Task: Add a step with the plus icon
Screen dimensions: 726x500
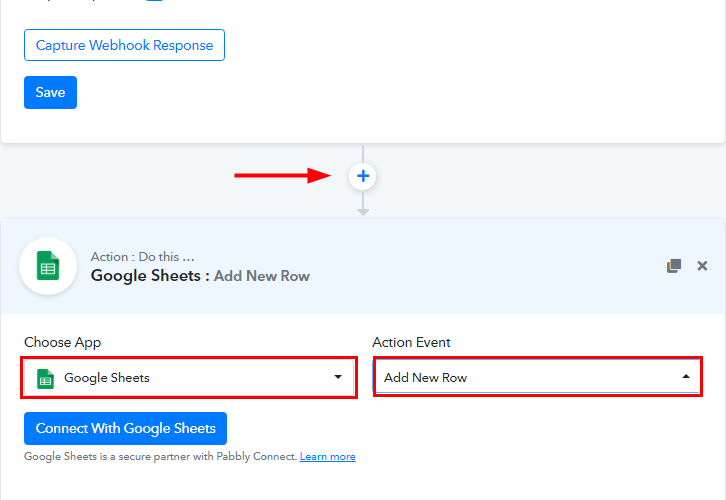Action: pyautogui.click(x=363, y=176)
